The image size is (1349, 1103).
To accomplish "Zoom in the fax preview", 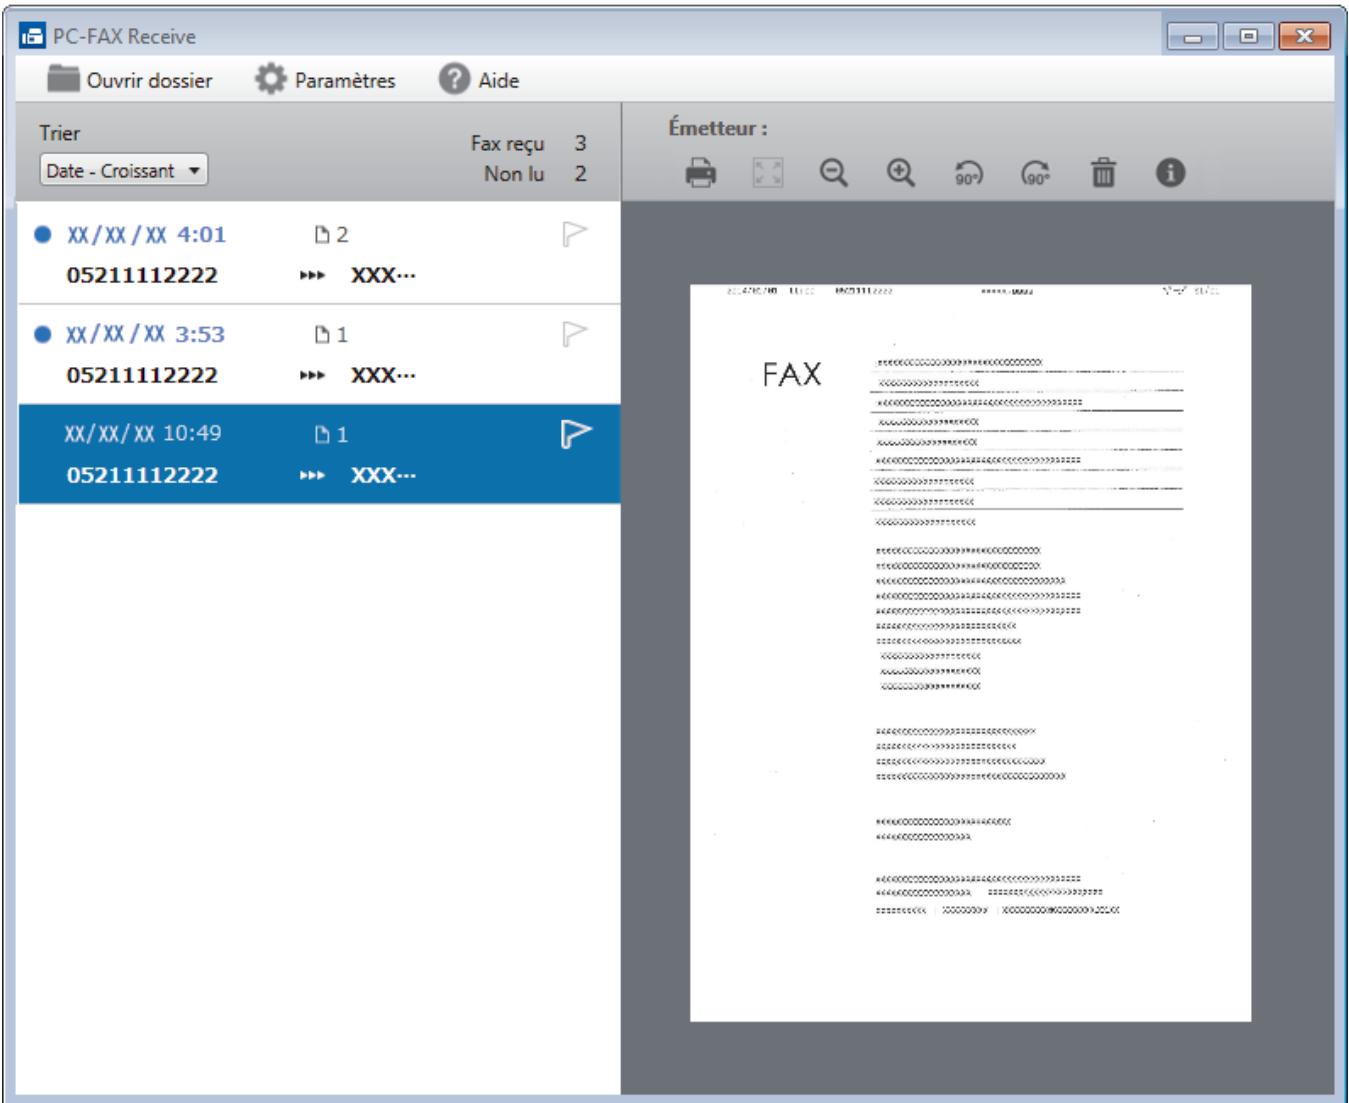I will 901,174.
